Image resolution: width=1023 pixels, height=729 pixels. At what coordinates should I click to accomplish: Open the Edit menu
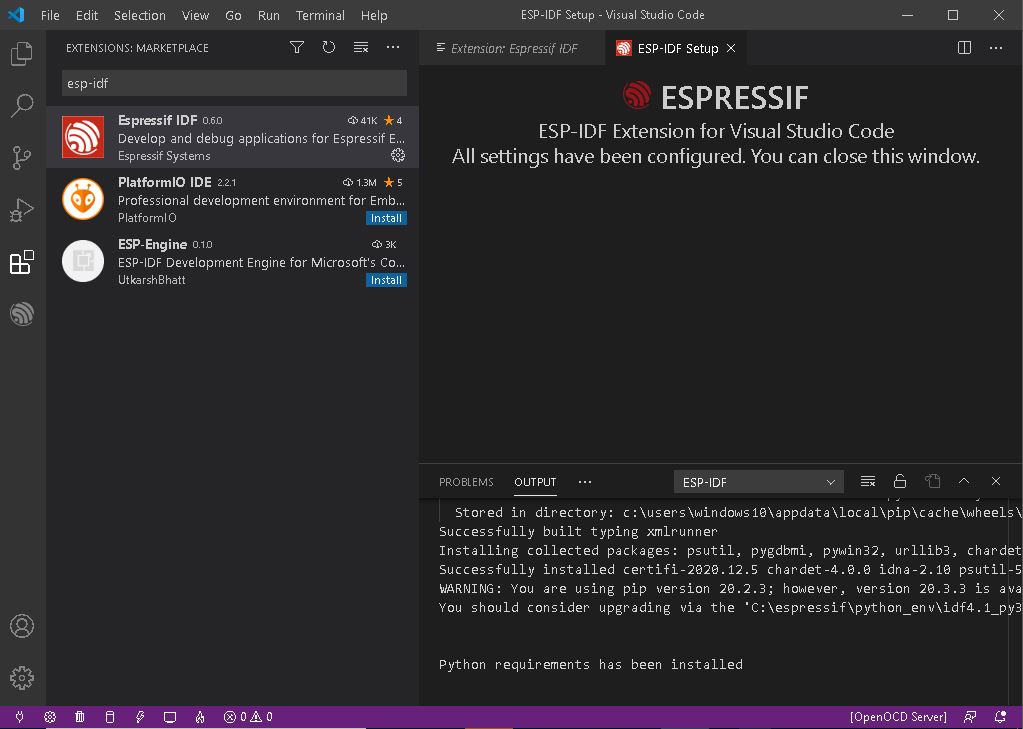pyautogui.click(x=87, y=15)
